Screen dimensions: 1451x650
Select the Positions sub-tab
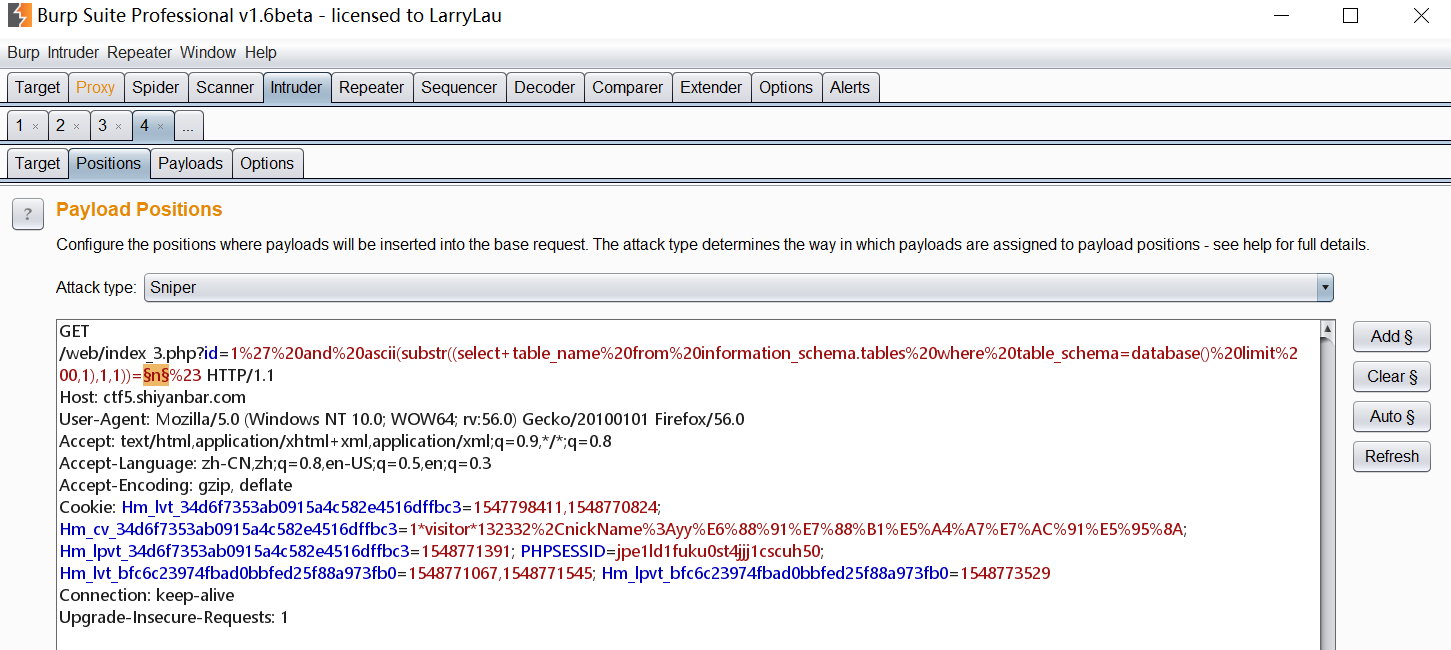coord(109,163)
